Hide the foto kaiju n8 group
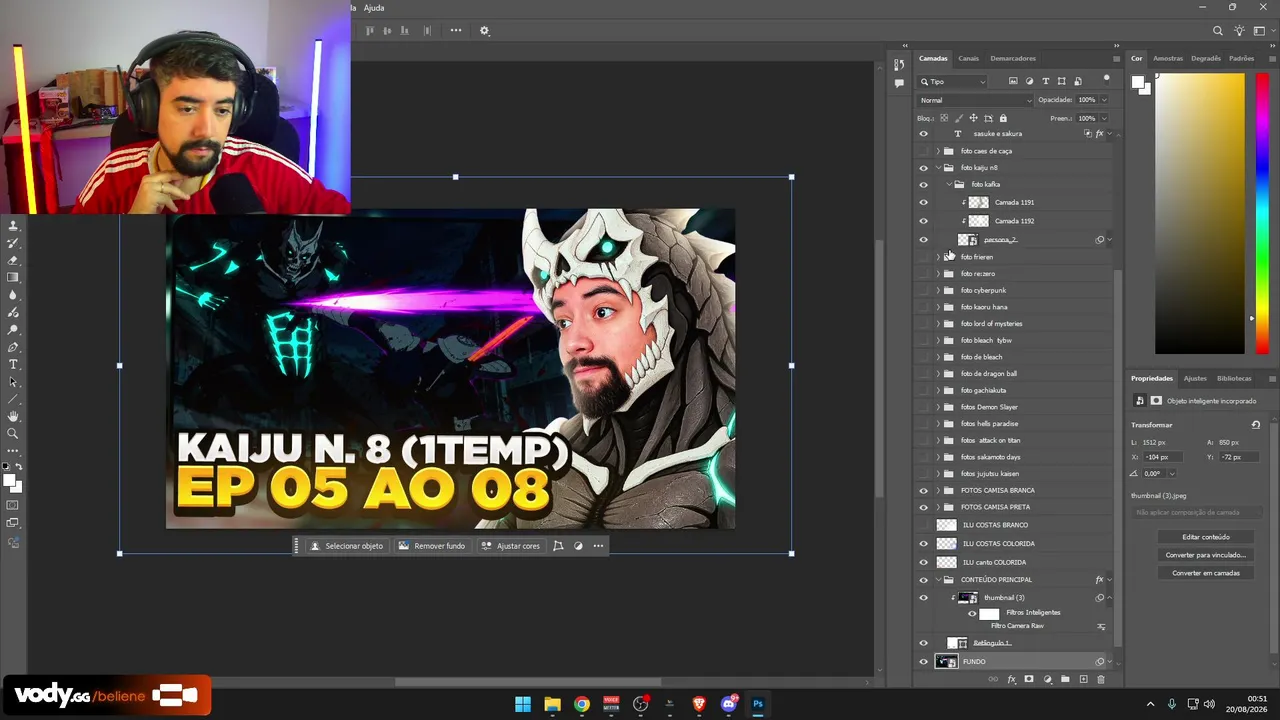1280x720 pixels. click(923, 168)
